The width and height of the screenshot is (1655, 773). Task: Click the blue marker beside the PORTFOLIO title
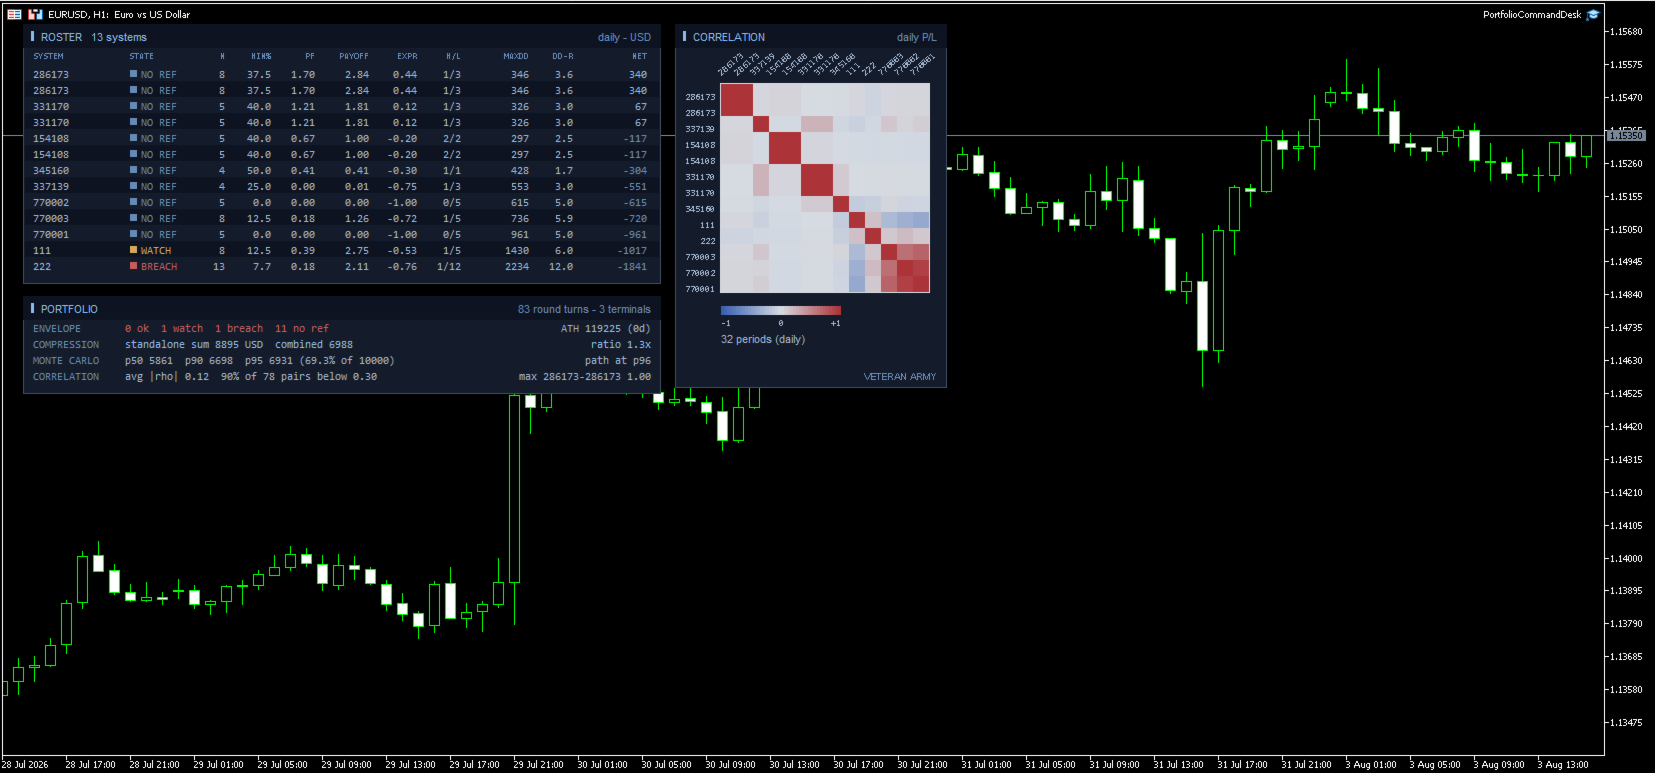click(x=32, y=308)
